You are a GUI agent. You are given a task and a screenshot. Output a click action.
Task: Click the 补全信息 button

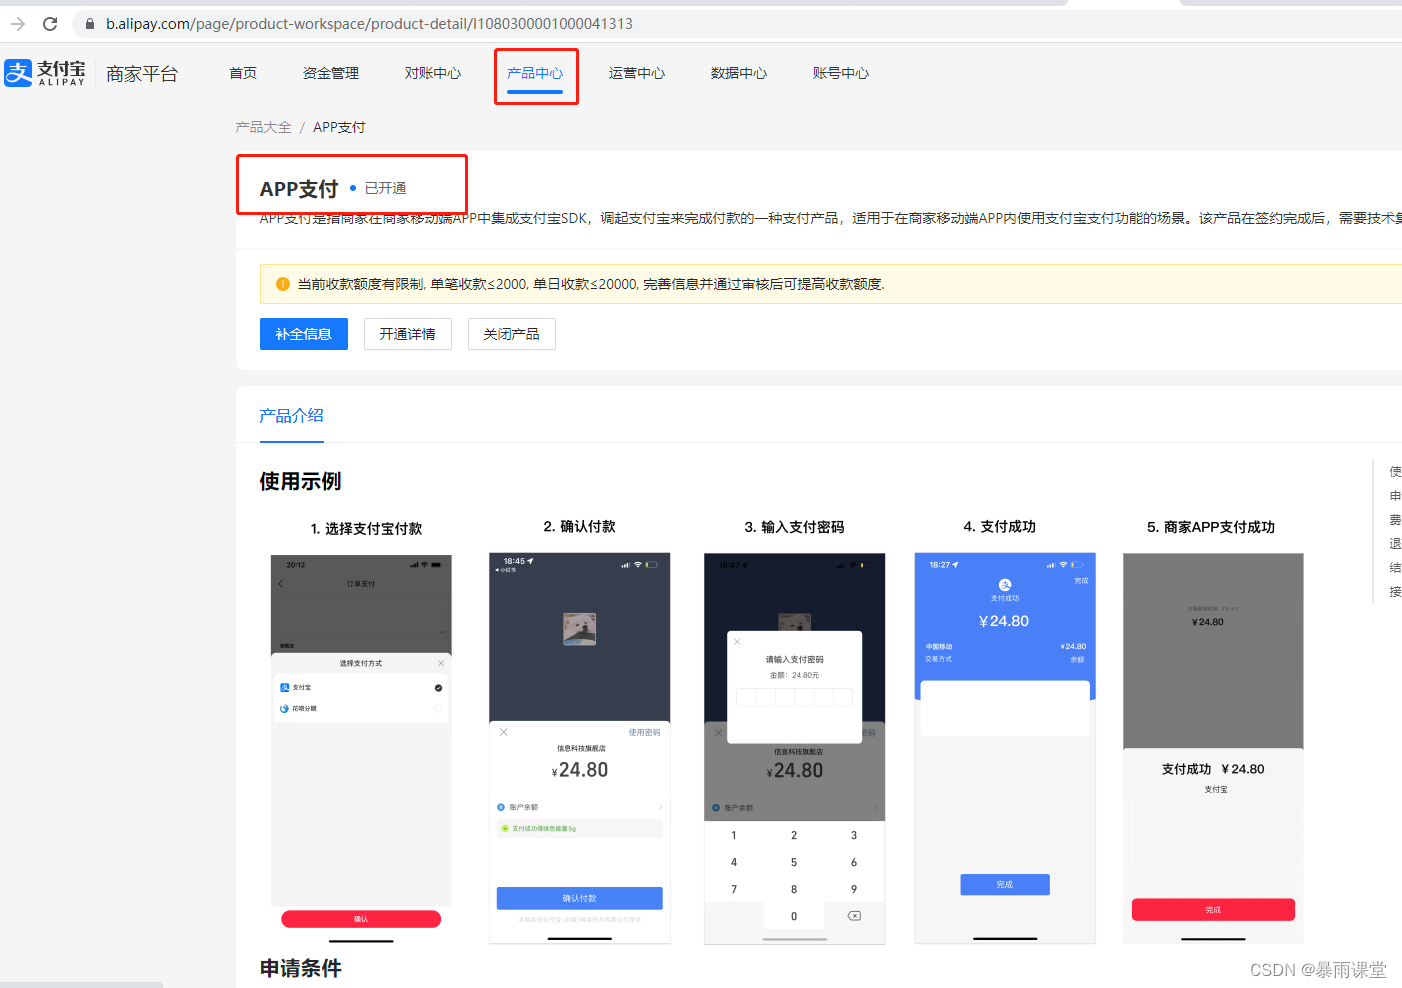pyautogui.click(x=304, y=334)
